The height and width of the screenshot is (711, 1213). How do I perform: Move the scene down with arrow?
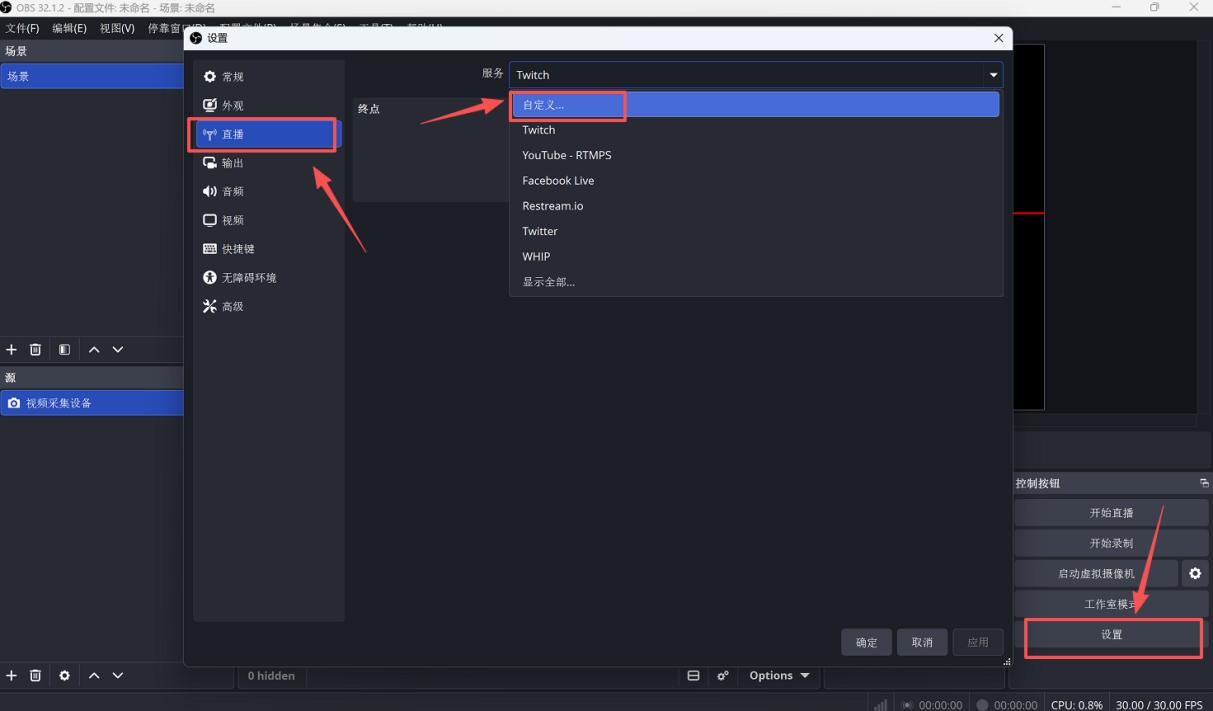[x=118, y=350]
